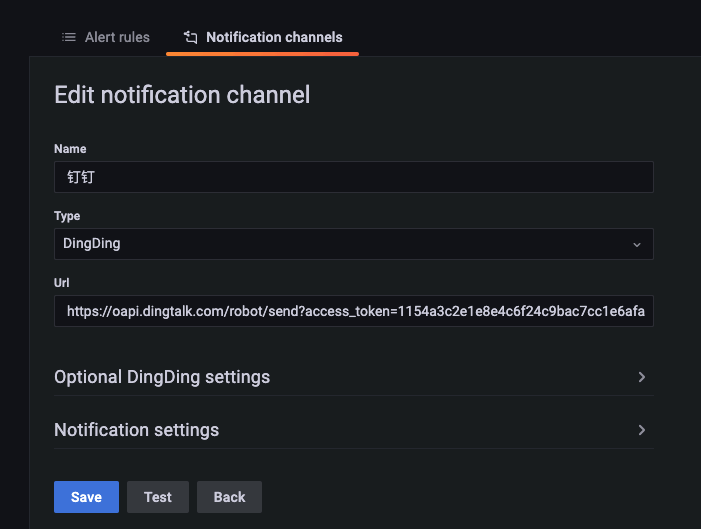Click blank space right of Back button
The height and width of the screenshot is (529, 701).
(450, 497)
